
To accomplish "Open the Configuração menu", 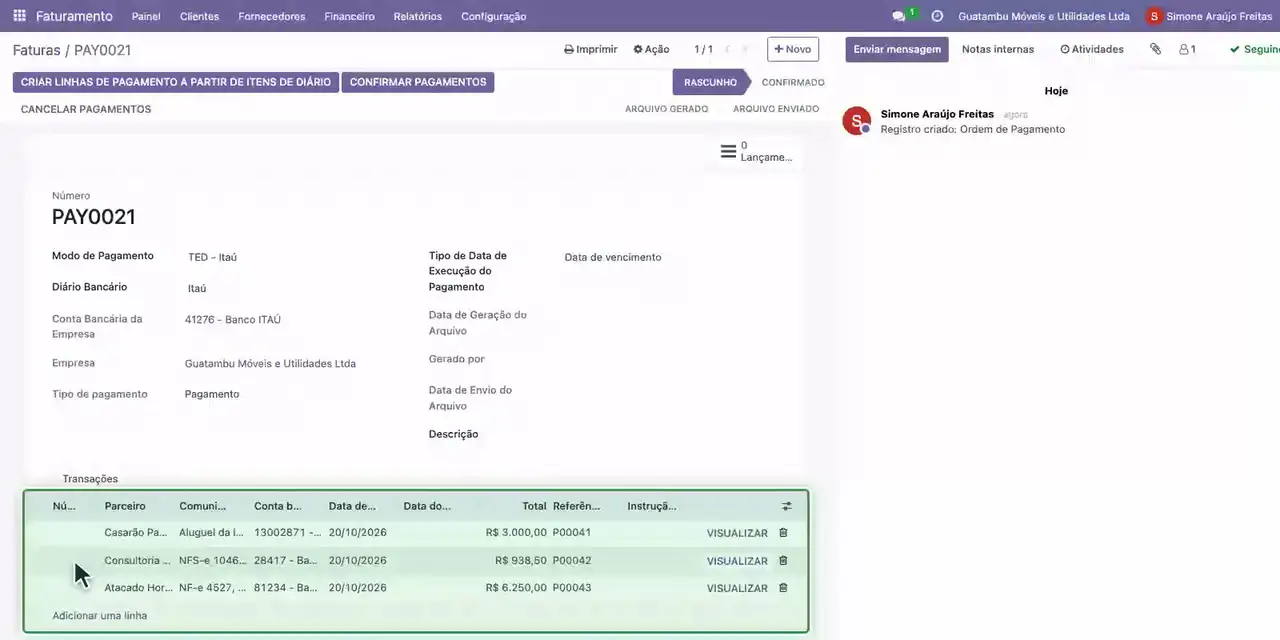I will pyautogui.click(x=494, y=16).
